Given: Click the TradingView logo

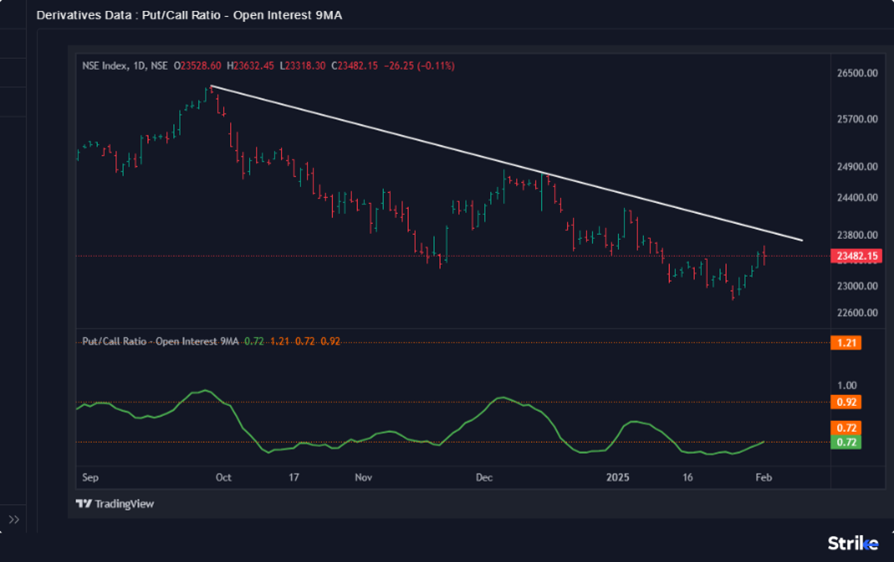Looking at the screenshot, I should pyautogui.click(x=114, y=504).
